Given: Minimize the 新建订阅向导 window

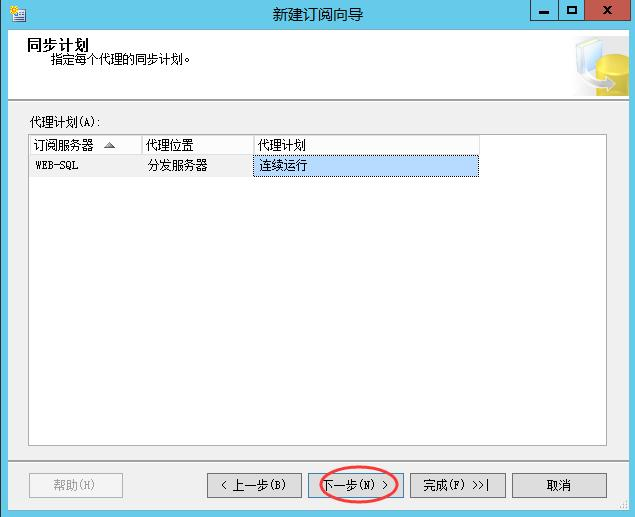Looking at the screenshot, I should [543, 12].
